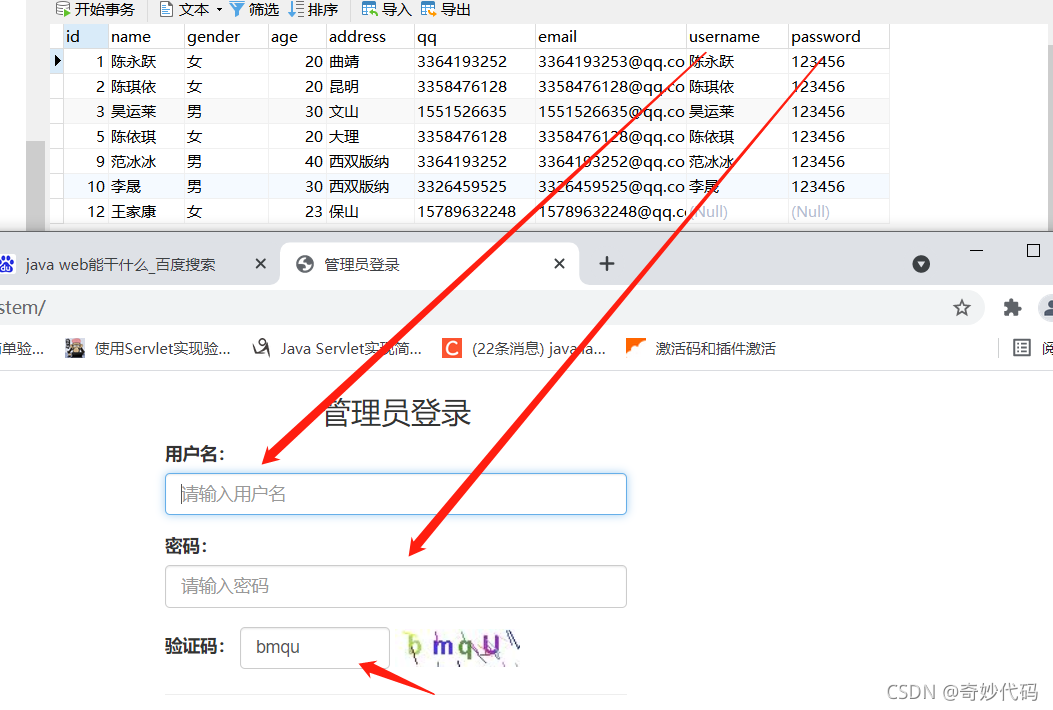Viewport: 1053px width, 710px height.
Task: Click the 筛选 filter funnel icon
Action: [x=236, y=9]
